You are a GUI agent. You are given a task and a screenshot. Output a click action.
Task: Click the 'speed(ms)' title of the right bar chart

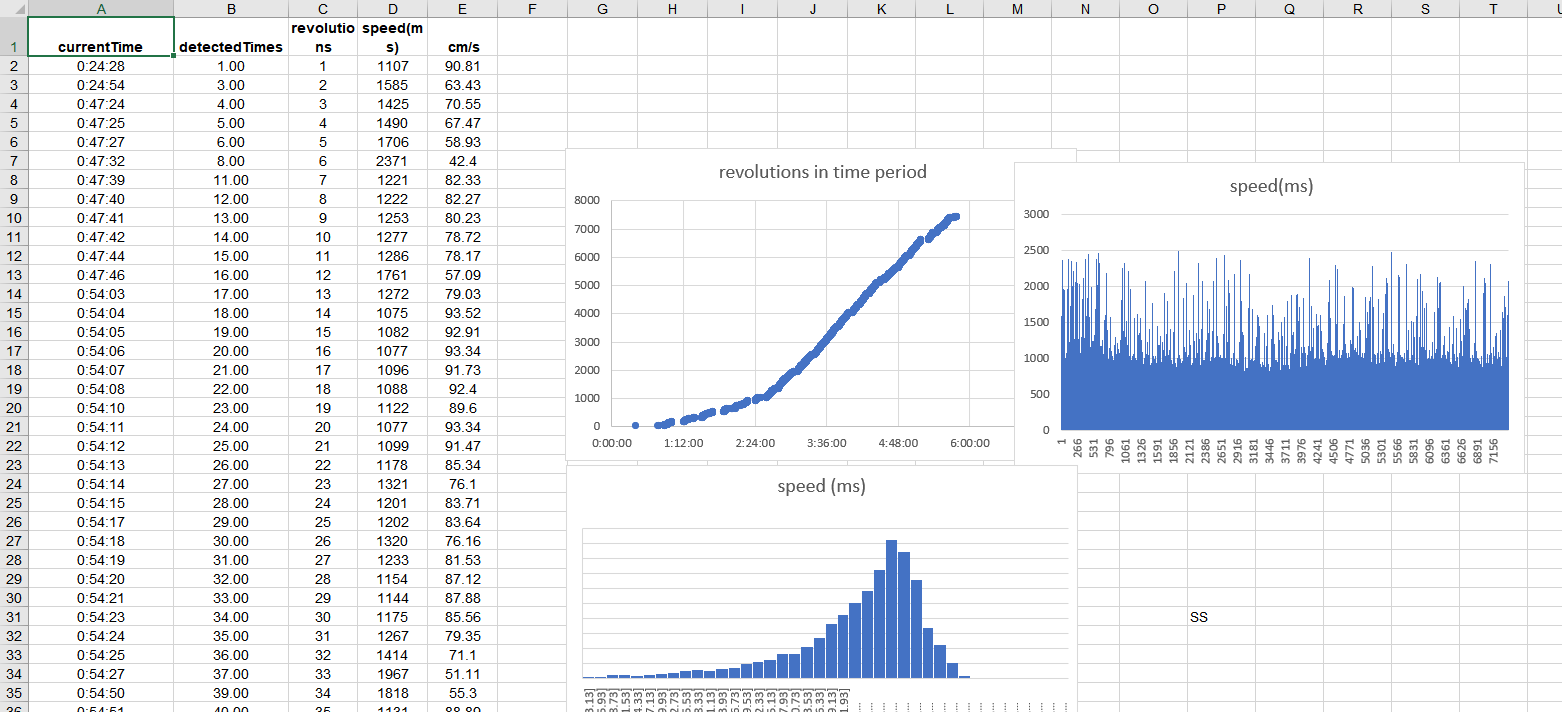pyautogui.click(x=1271, y=186)
